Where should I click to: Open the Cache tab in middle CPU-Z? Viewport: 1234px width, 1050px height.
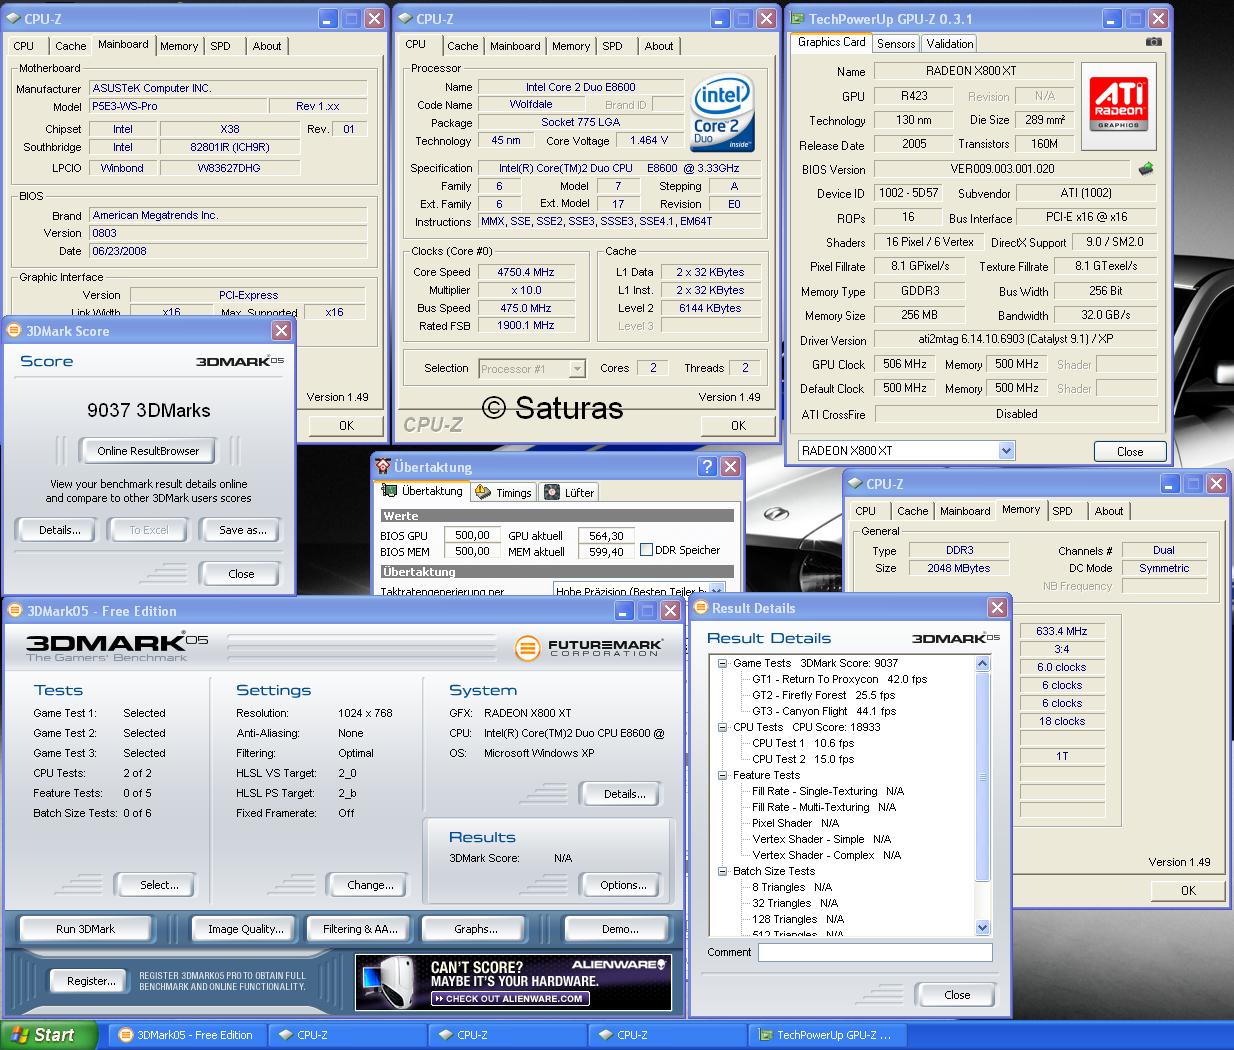[462, 46]
